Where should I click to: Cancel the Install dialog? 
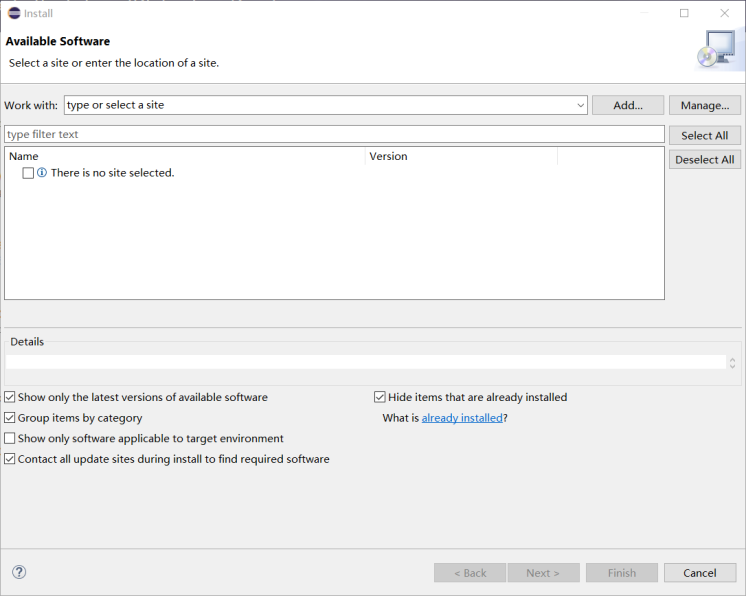(x=700, y=573)
